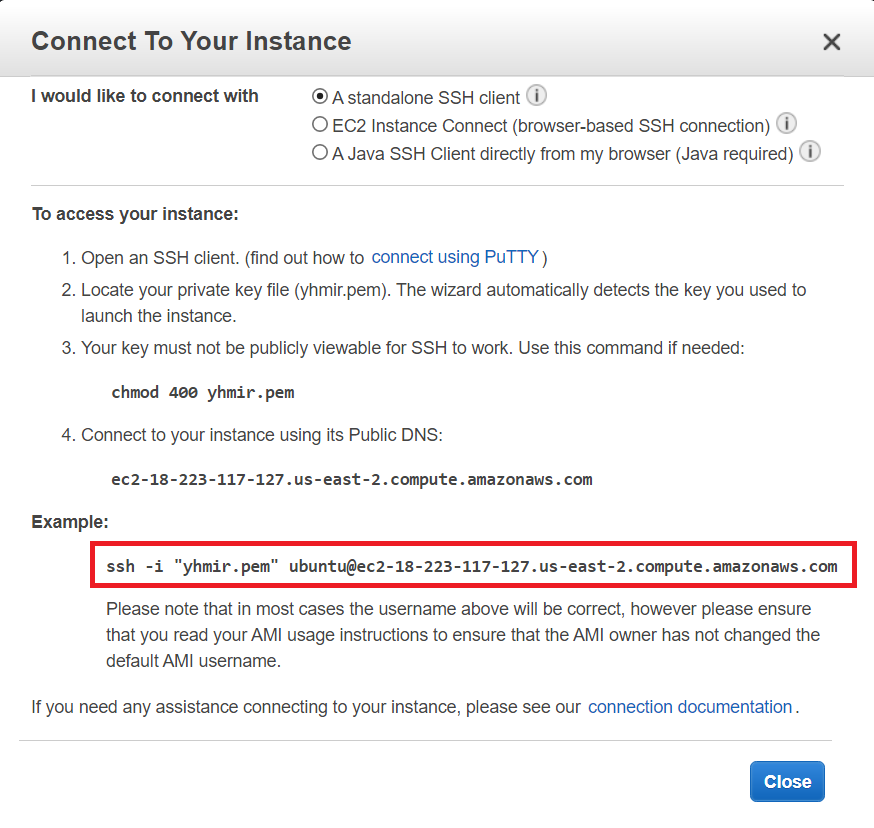Show info icon for EC2 Instance Connect

coord(786,124)
